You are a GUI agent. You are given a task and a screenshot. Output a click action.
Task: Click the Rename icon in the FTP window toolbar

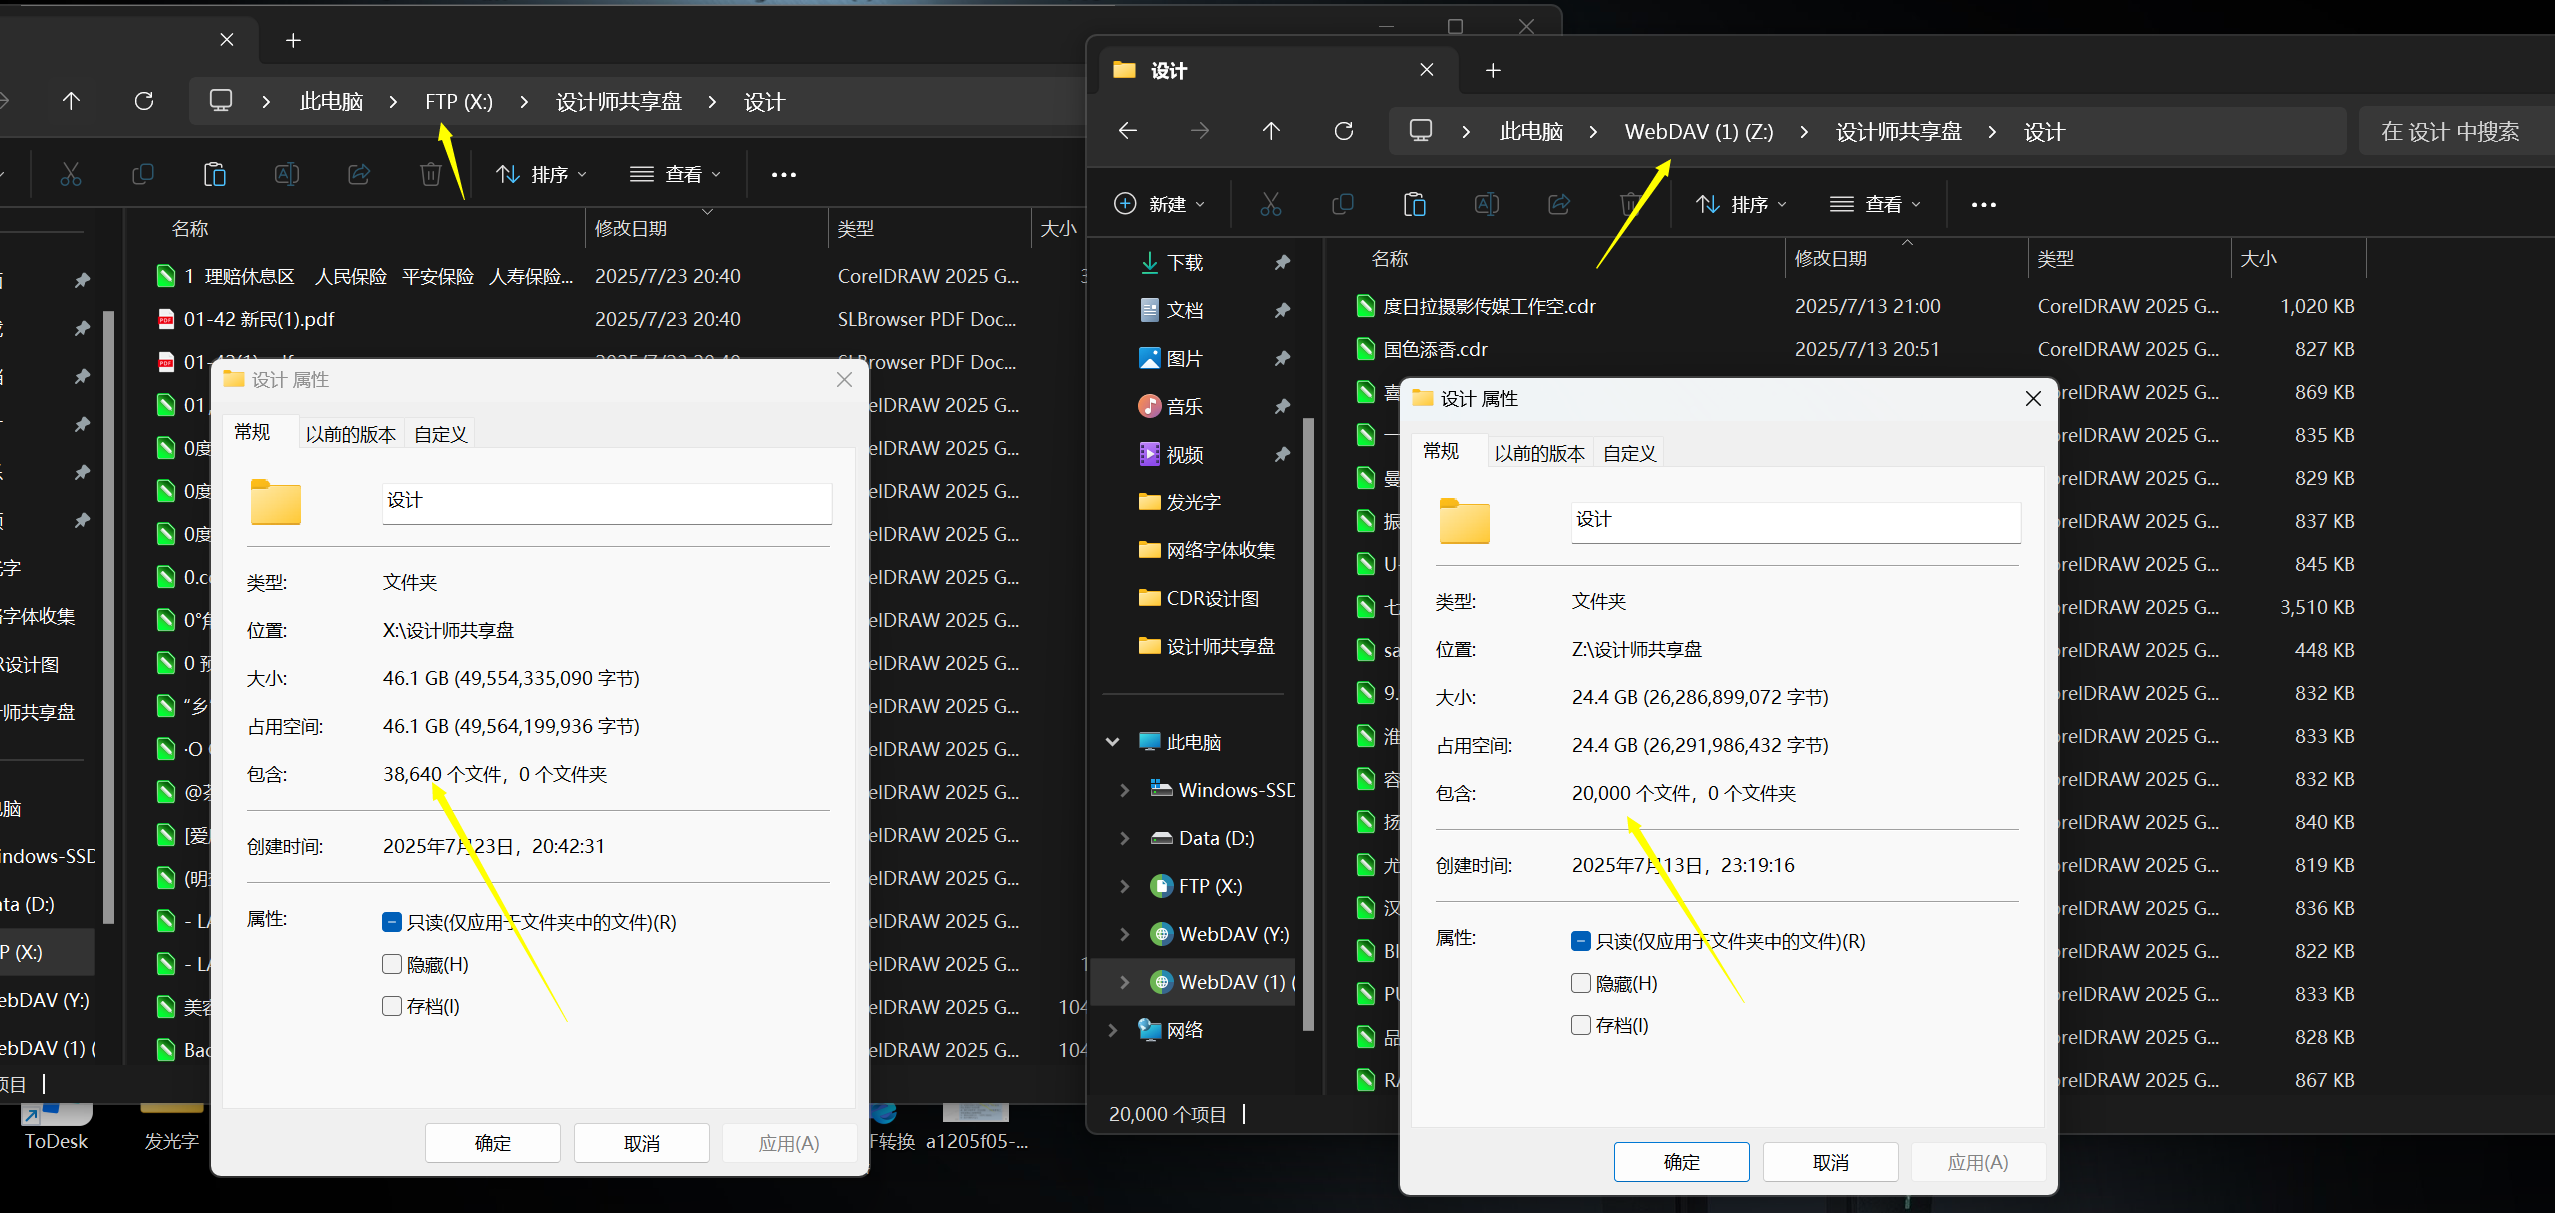pos(286,174)
